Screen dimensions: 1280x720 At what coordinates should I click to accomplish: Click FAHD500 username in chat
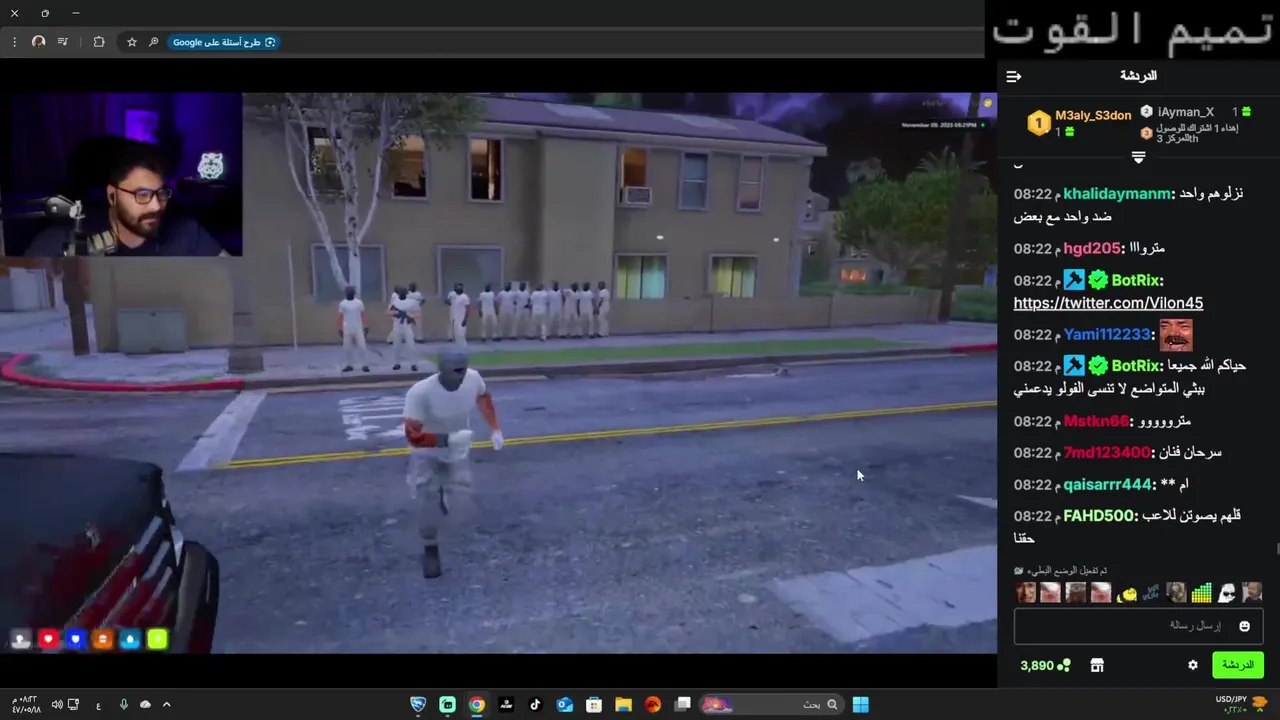click(1100, 516)
